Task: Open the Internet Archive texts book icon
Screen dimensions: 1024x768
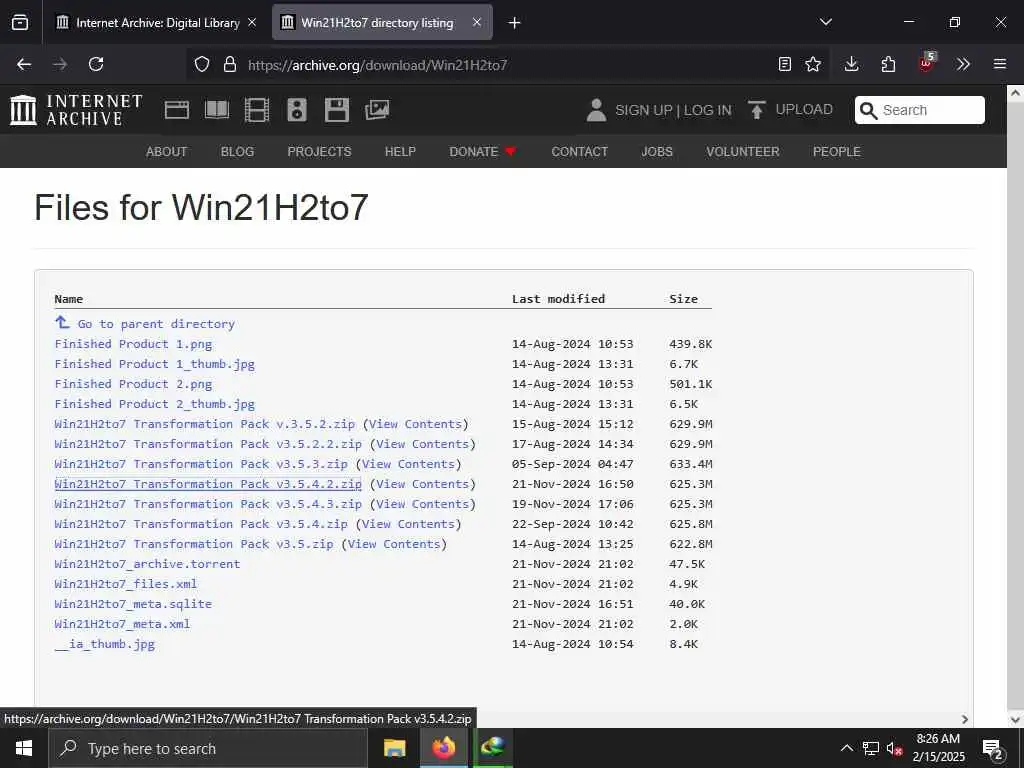Action: point(217,110)
